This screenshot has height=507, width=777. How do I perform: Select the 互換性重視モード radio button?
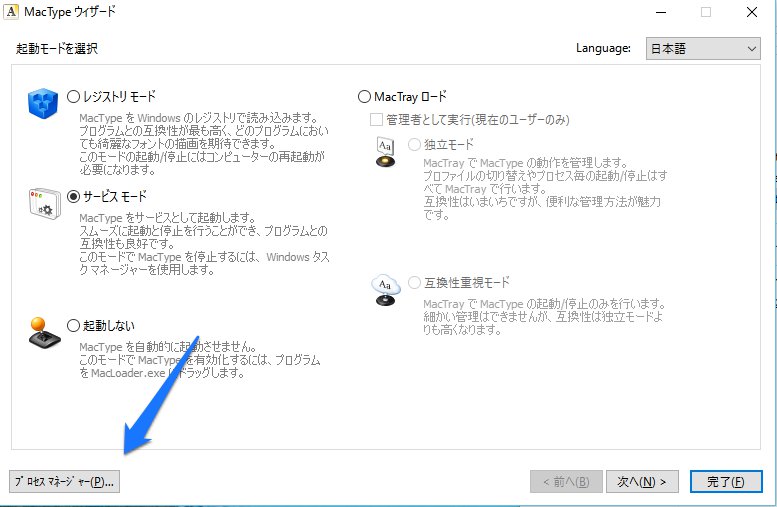pyautogui.click(x=414, y=282)
